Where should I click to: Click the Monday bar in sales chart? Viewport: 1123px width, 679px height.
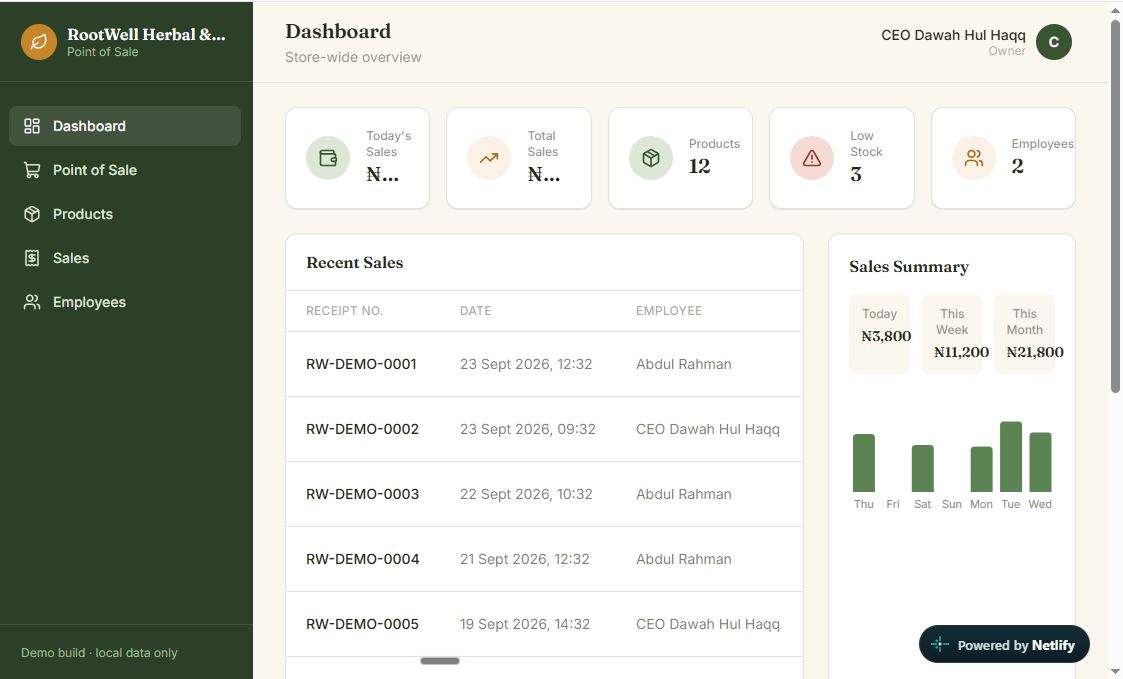pyautogui.click(x=981, y=469)
